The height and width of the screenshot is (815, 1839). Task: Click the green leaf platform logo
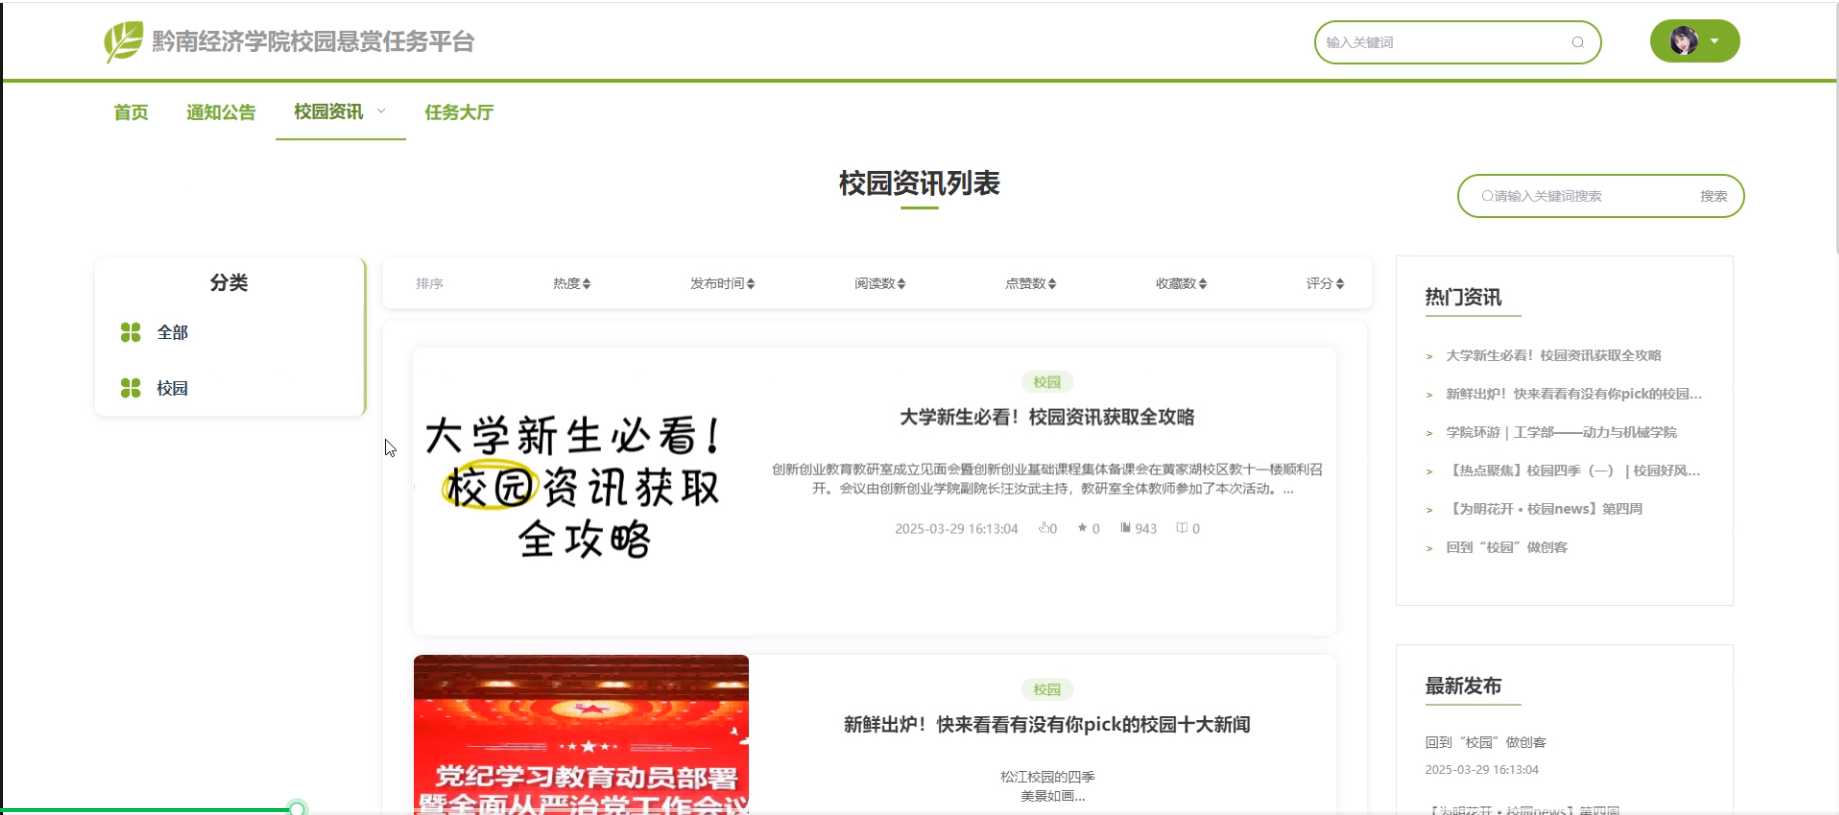124,42
